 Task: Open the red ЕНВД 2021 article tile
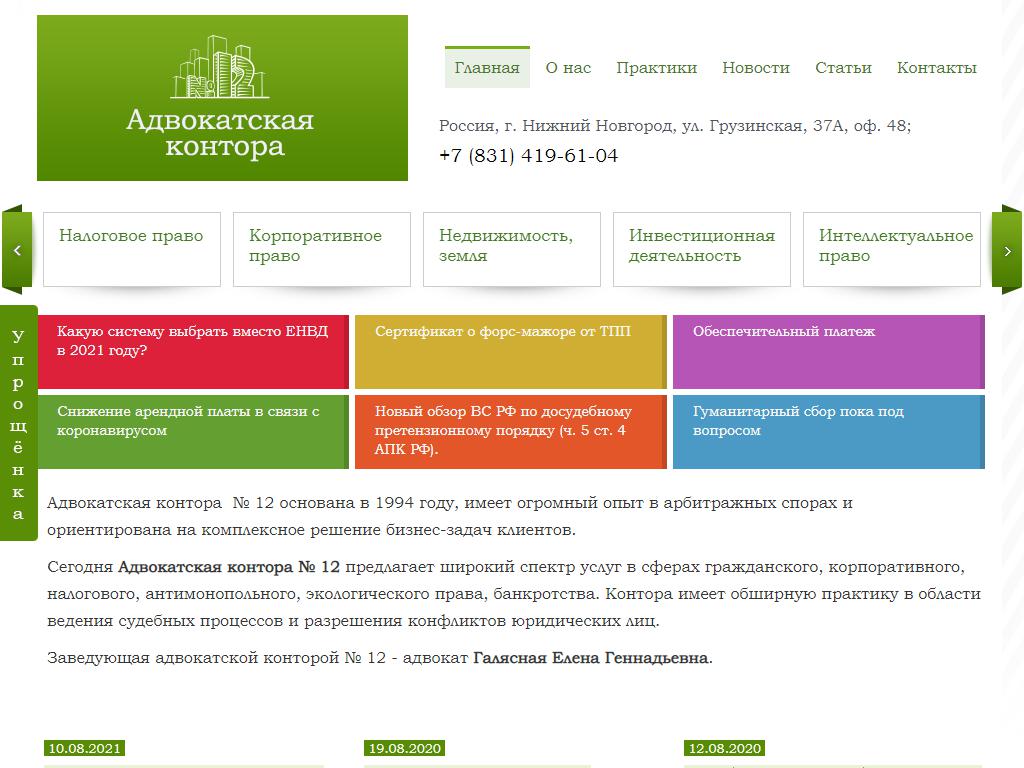pyautogui.click(x=192, y=351)
